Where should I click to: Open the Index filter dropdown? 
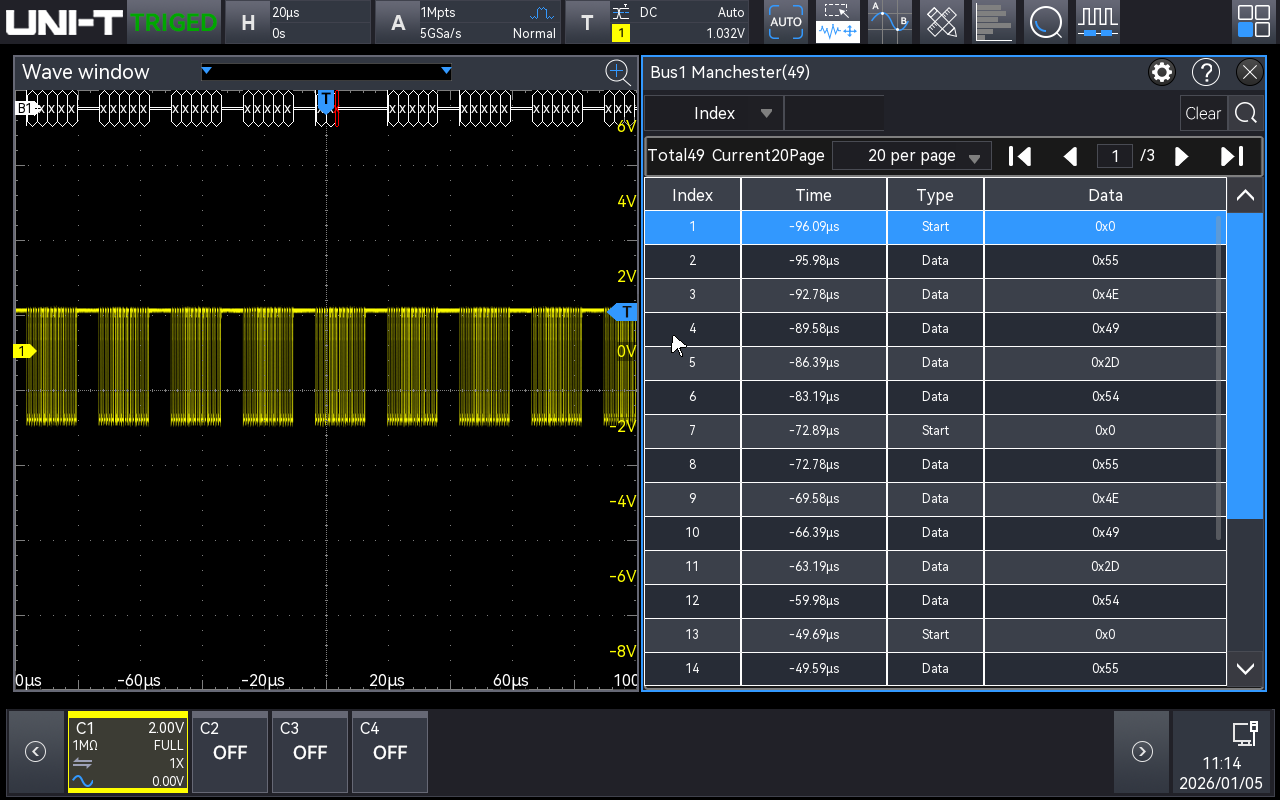click(x=714, y=113)
